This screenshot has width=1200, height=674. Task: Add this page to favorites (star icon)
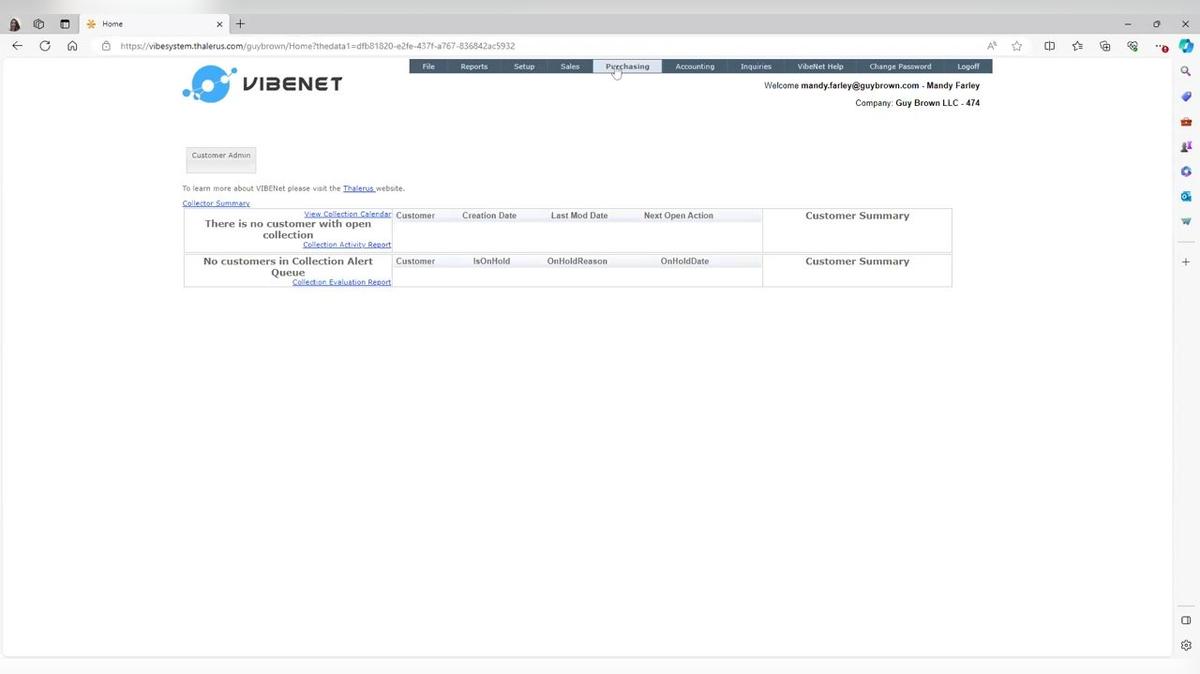[x=1017, y=46]
